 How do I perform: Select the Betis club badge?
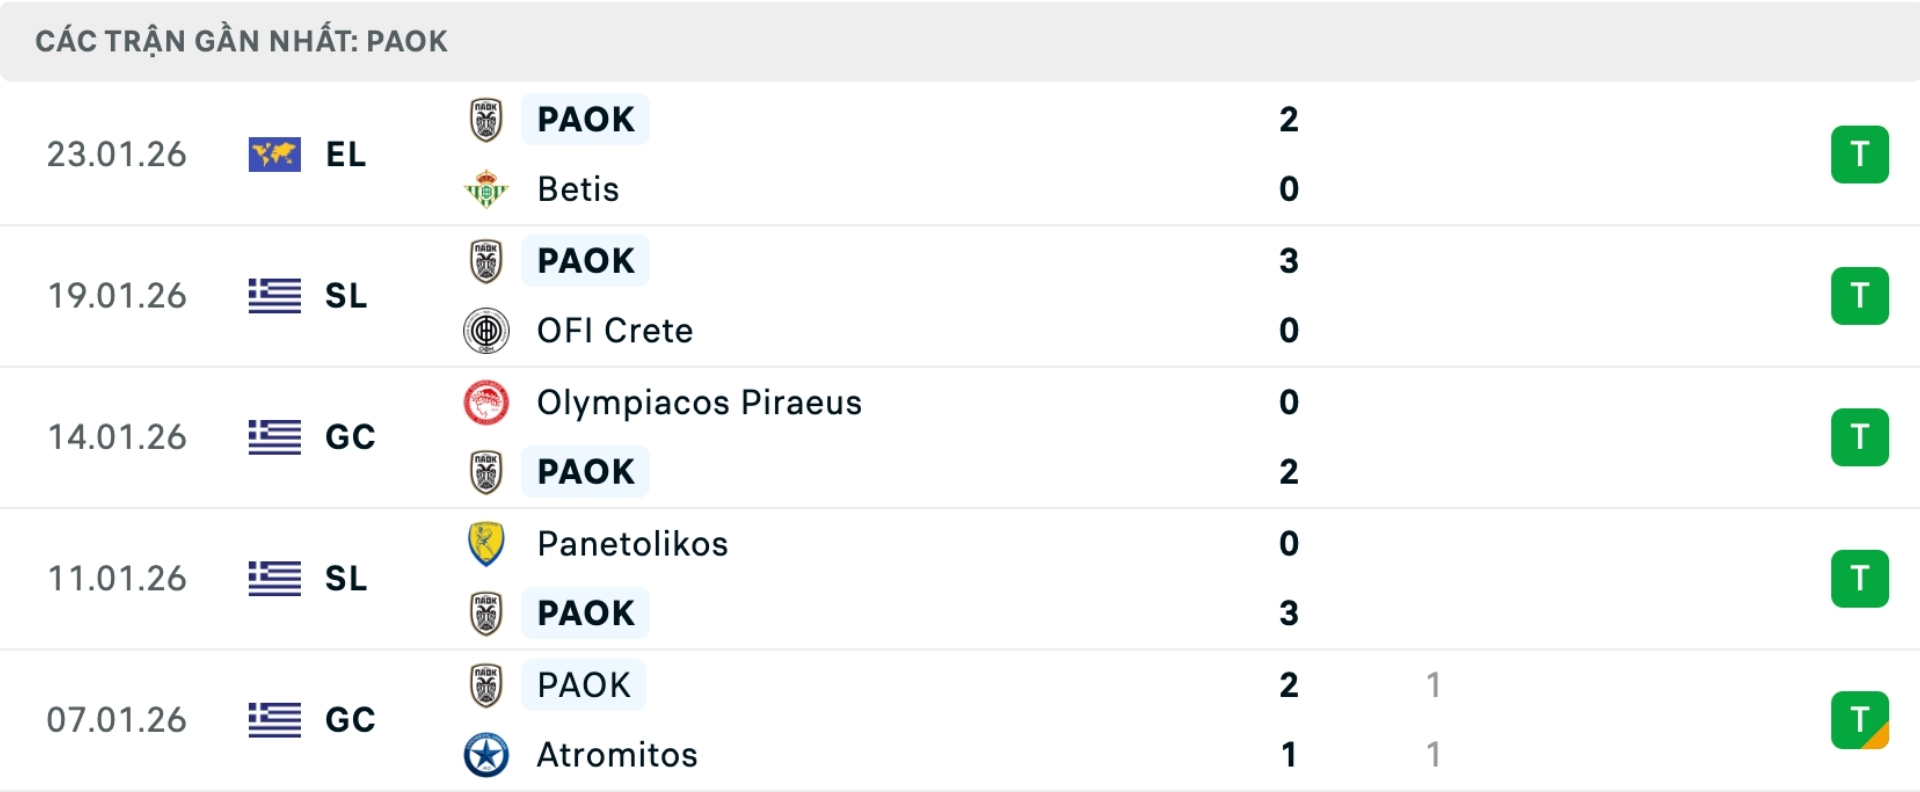pyautogui.click(x=486, y=189)
